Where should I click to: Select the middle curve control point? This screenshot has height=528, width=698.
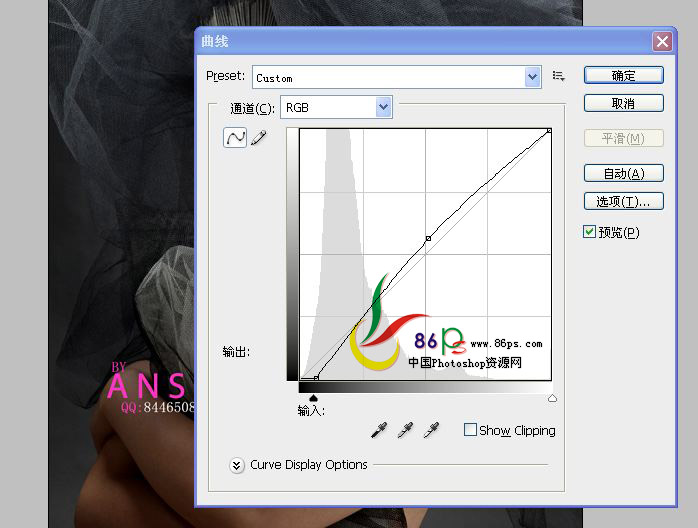428,239
